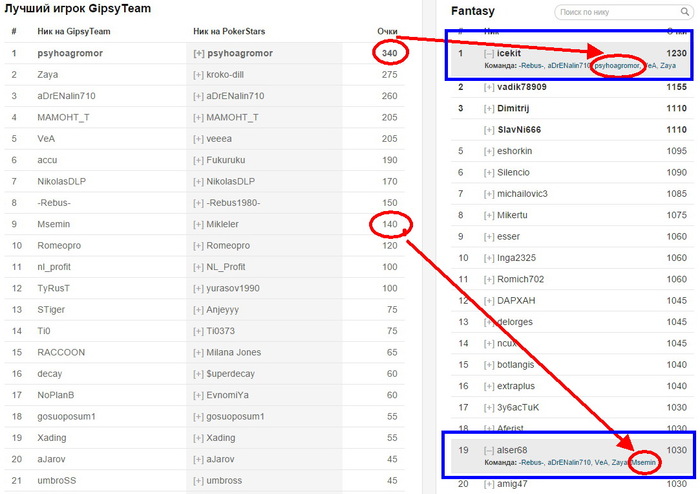Viewport: 700px width, 494px height.
Task: Expand the extraplus fantasy team
Action: coord(489,386)
